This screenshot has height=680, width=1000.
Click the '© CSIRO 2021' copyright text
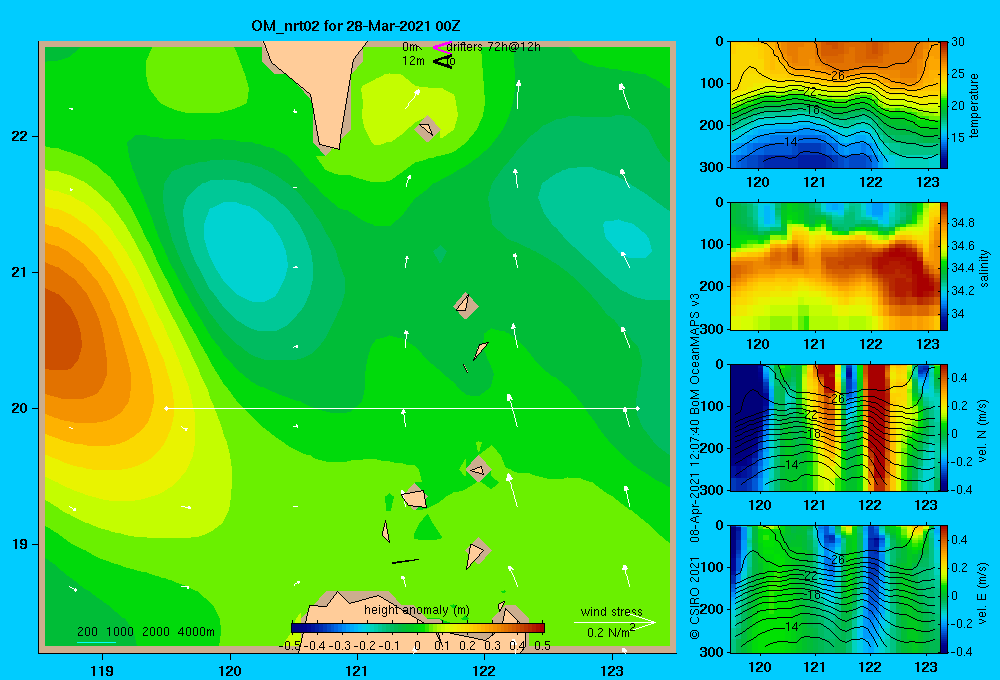695,597
